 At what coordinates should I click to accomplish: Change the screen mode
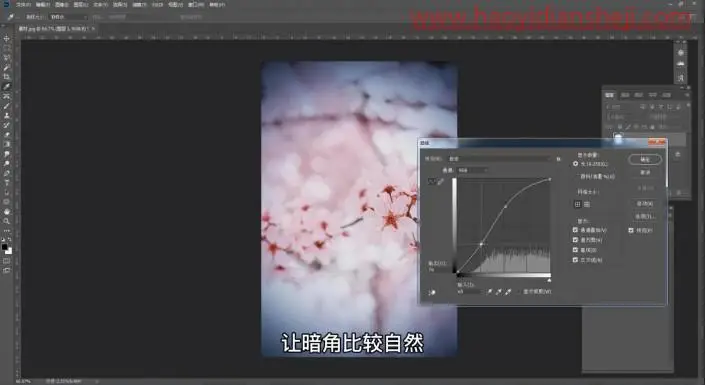click(x=6, y=271)
